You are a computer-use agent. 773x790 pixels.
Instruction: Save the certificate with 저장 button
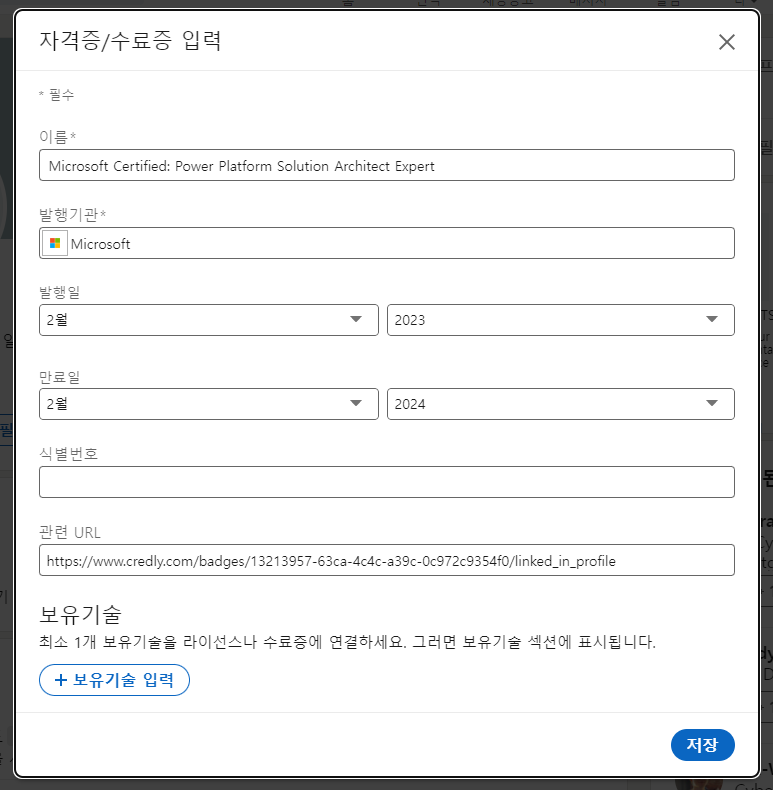coord(702,745)
